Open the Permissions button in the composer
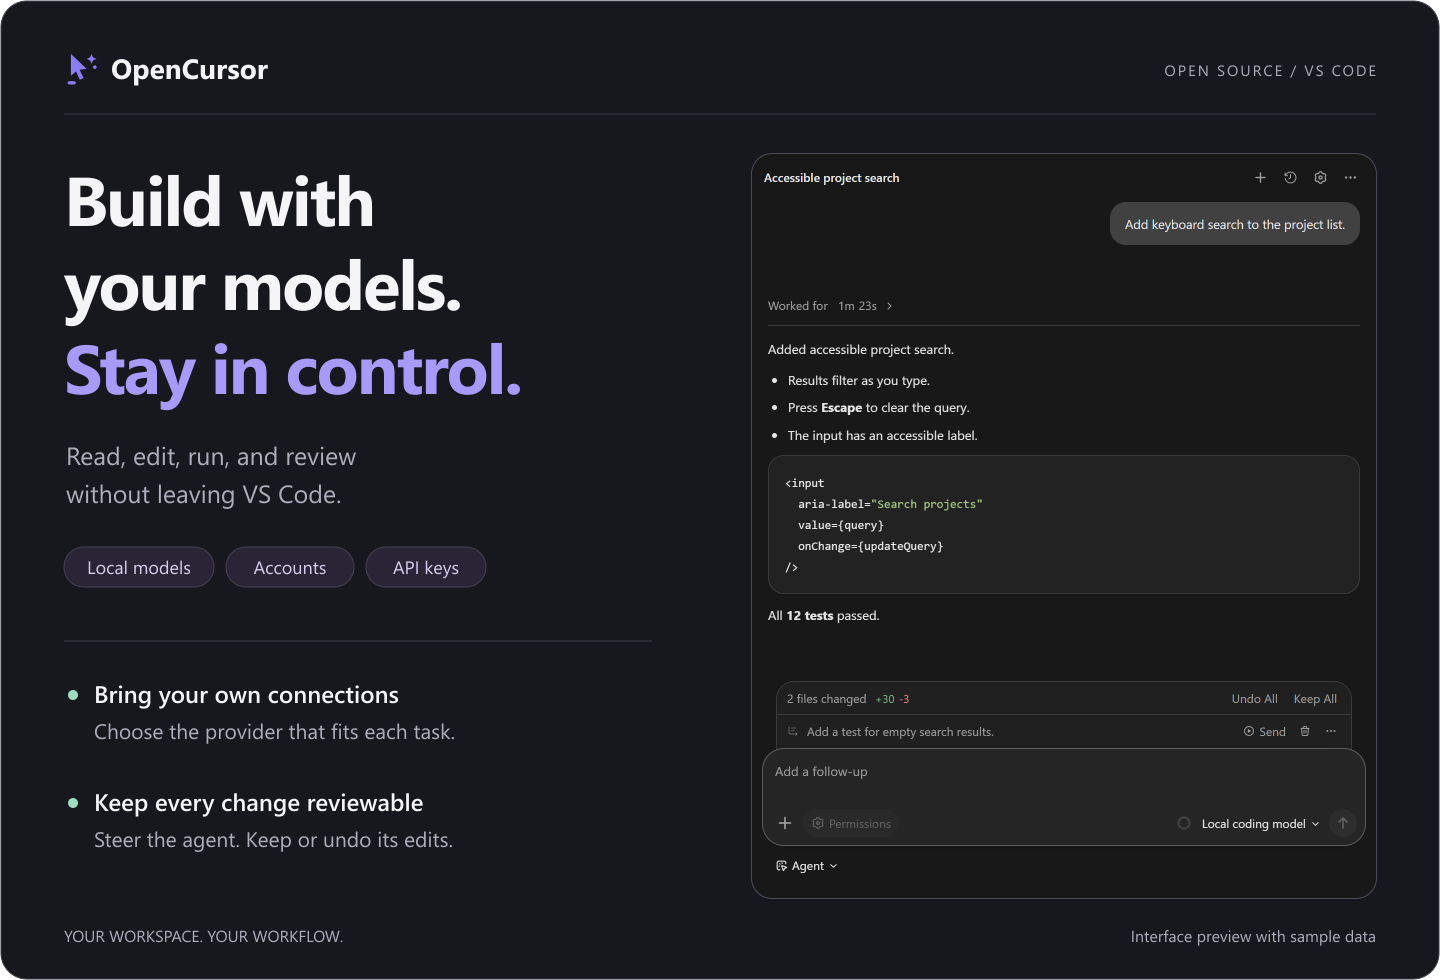The image size is (1440, 980). pos(852,823)
